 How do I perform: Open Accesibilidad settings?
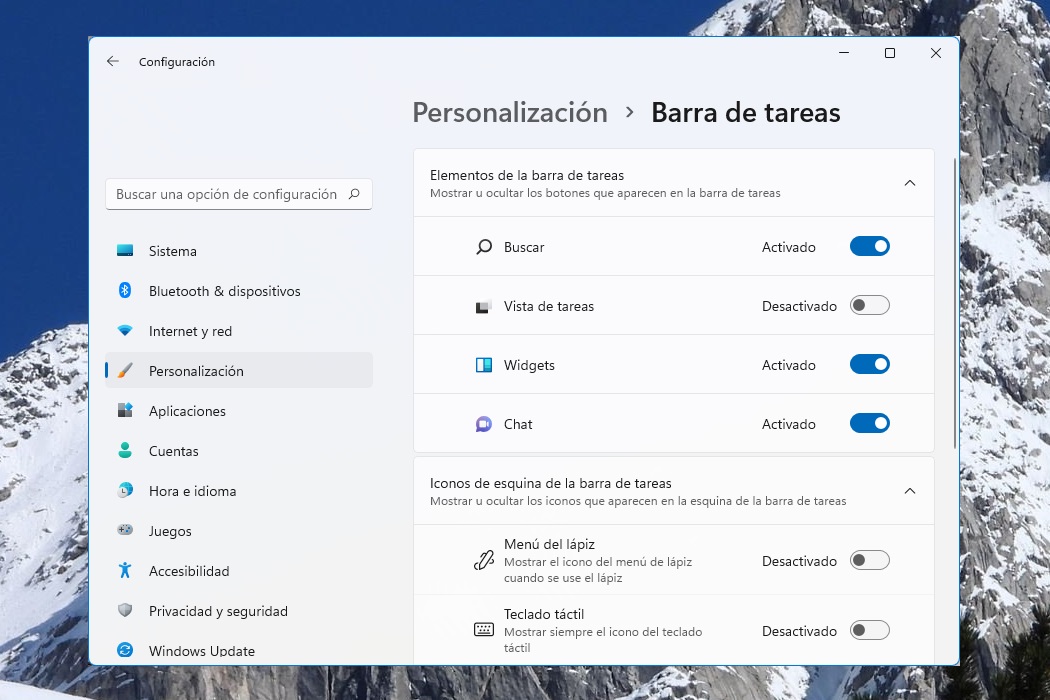(190, 571)
